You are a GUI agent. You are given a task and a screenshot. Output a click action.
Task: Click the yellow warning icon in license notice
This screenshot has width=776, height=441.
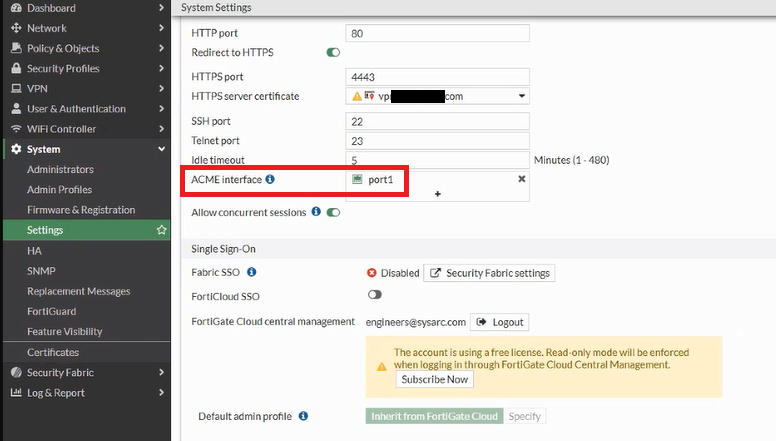[382, 367]
